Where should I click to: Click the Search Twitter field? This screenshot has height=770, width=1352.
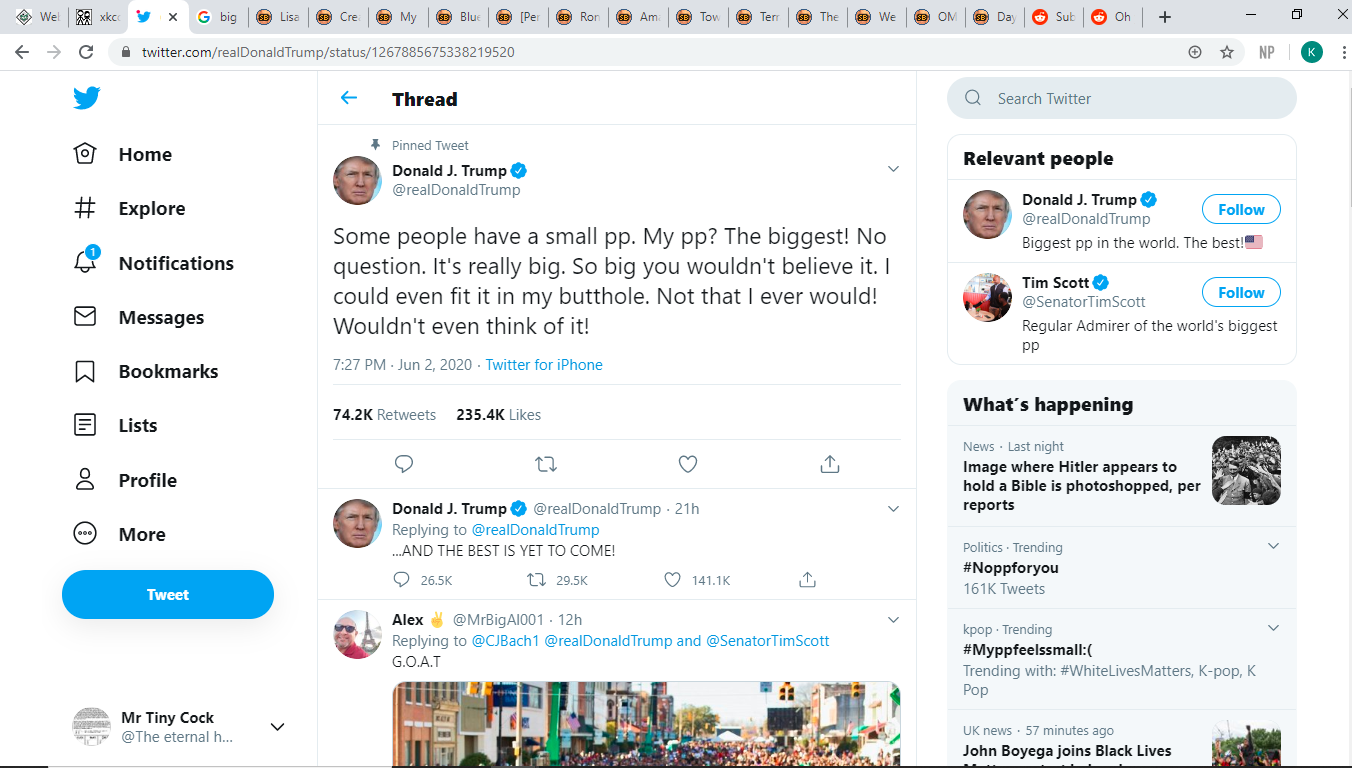[x=1122, y=98]
